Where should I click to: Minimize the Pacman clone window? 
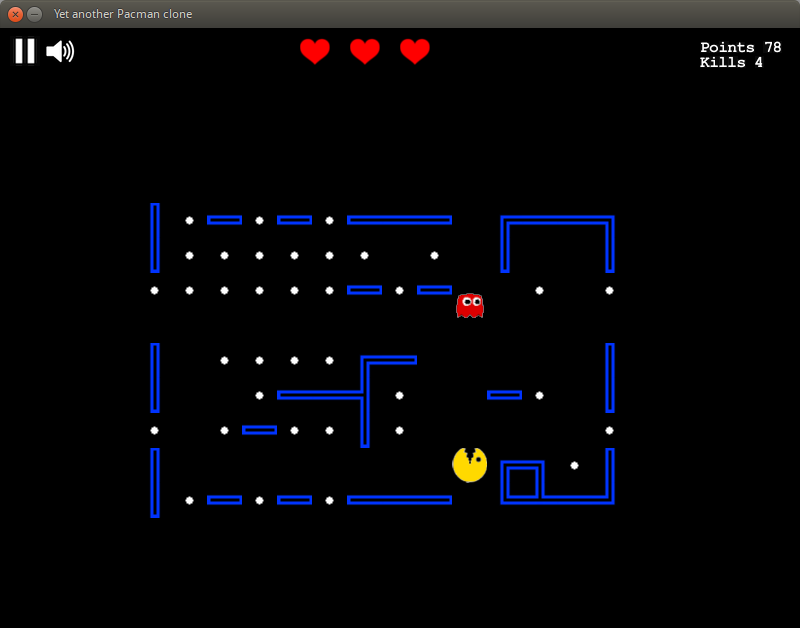tap(34, 14)
